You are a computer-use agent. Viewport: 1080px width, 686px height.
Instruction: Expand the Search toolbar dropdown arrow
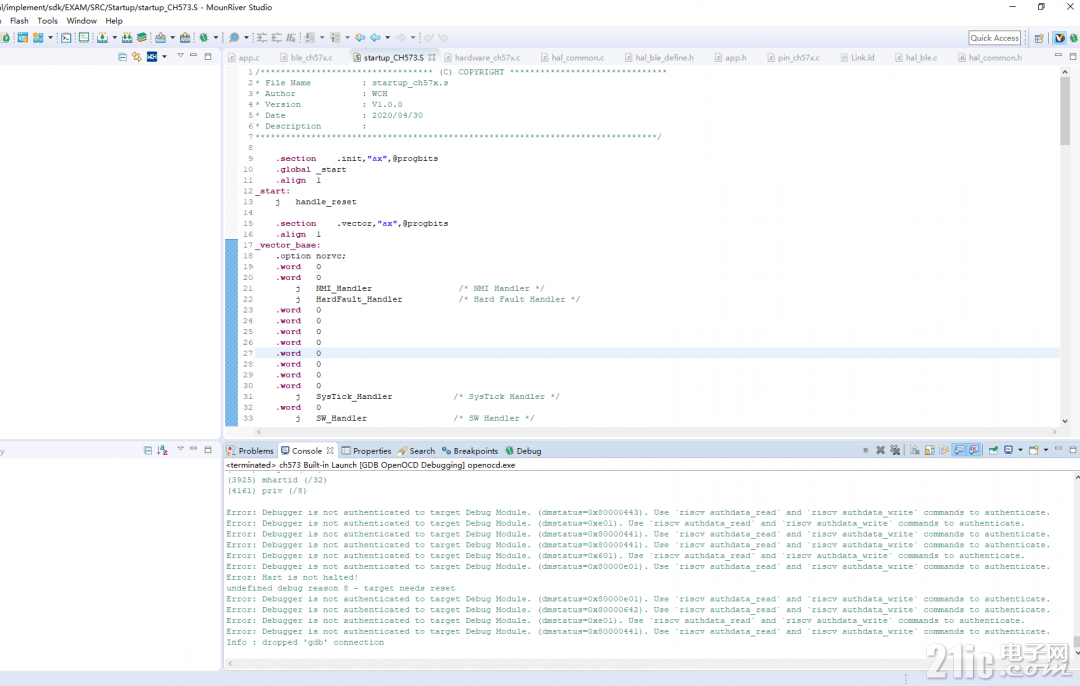246,38
